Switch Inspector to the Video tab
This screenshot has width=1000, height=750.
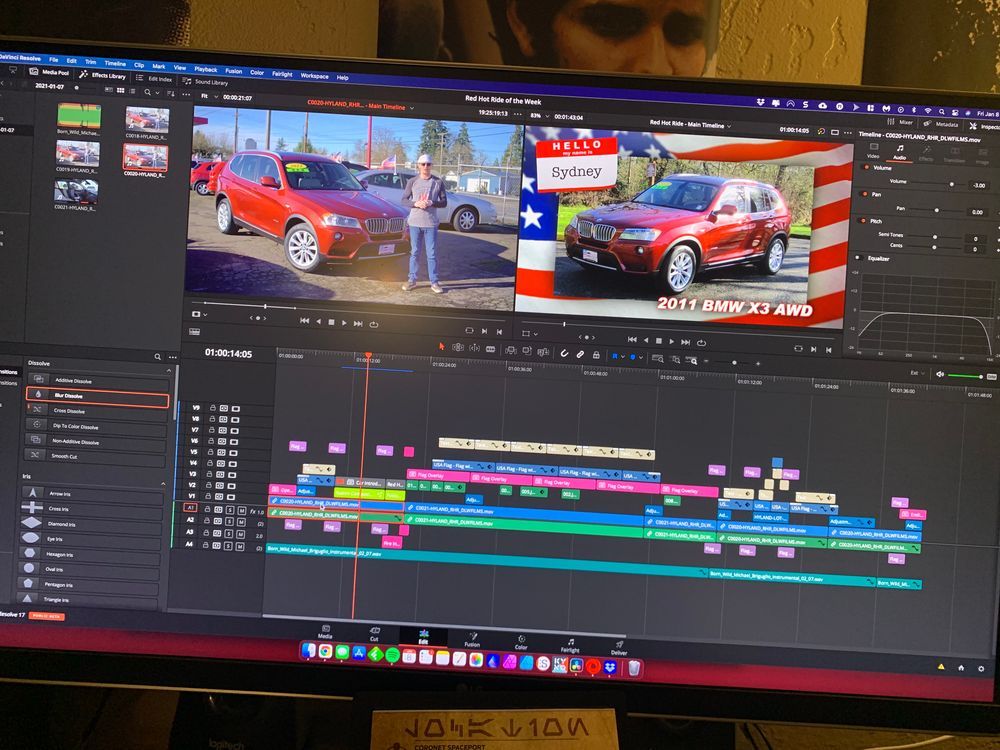[873, 151]
